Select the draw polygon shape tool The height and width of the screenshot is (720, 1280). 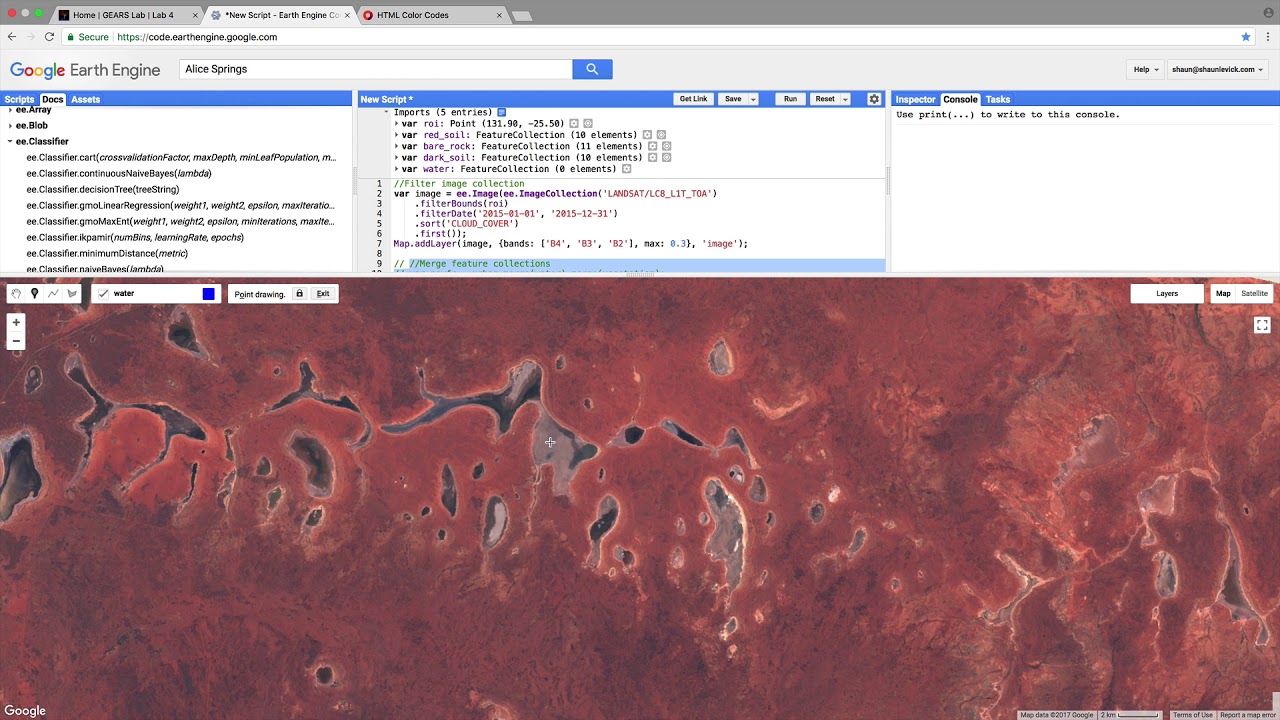[x=72, y=294]
